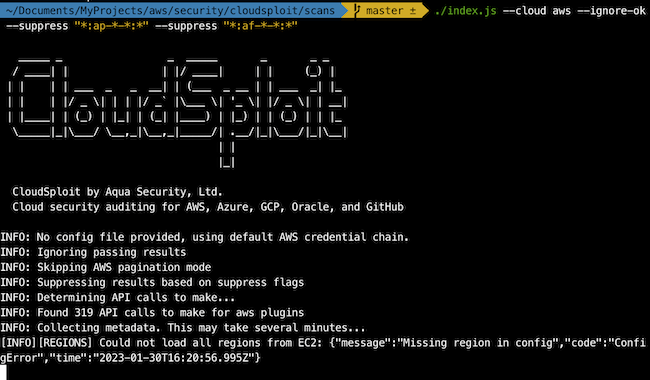Click the git branch icon in prompt

(x=357, y=10)
